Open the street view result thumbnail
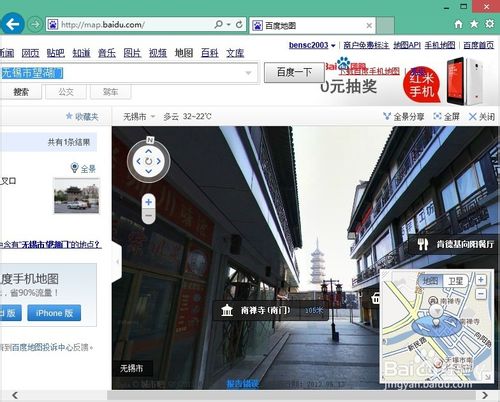Image resolution: width=500 pixels, height=402 pixels. point(77,196)
